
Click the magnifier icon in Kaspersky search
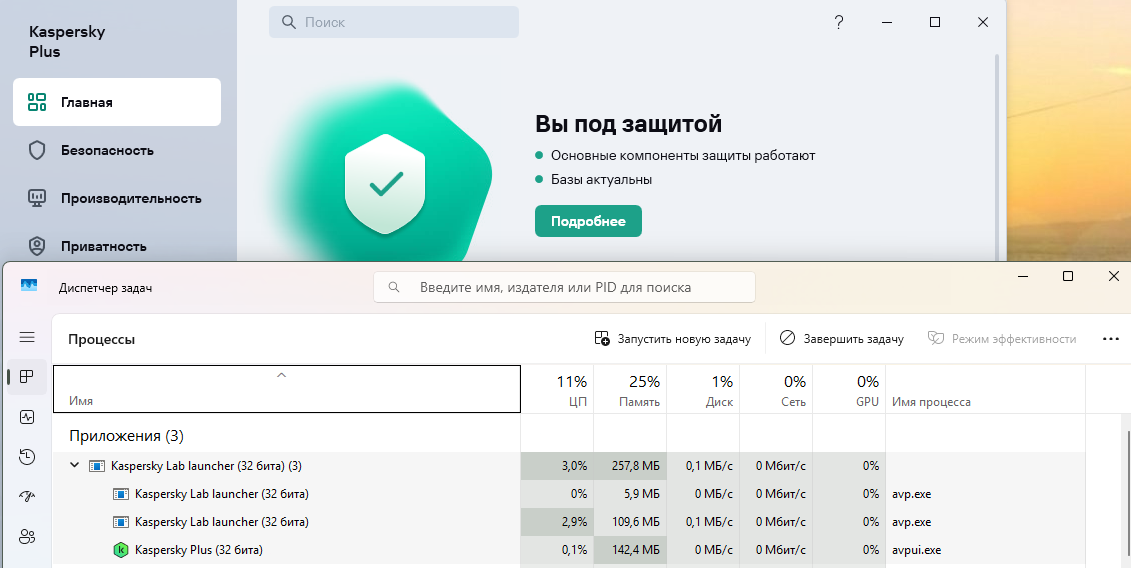click(x=289, y=22)
